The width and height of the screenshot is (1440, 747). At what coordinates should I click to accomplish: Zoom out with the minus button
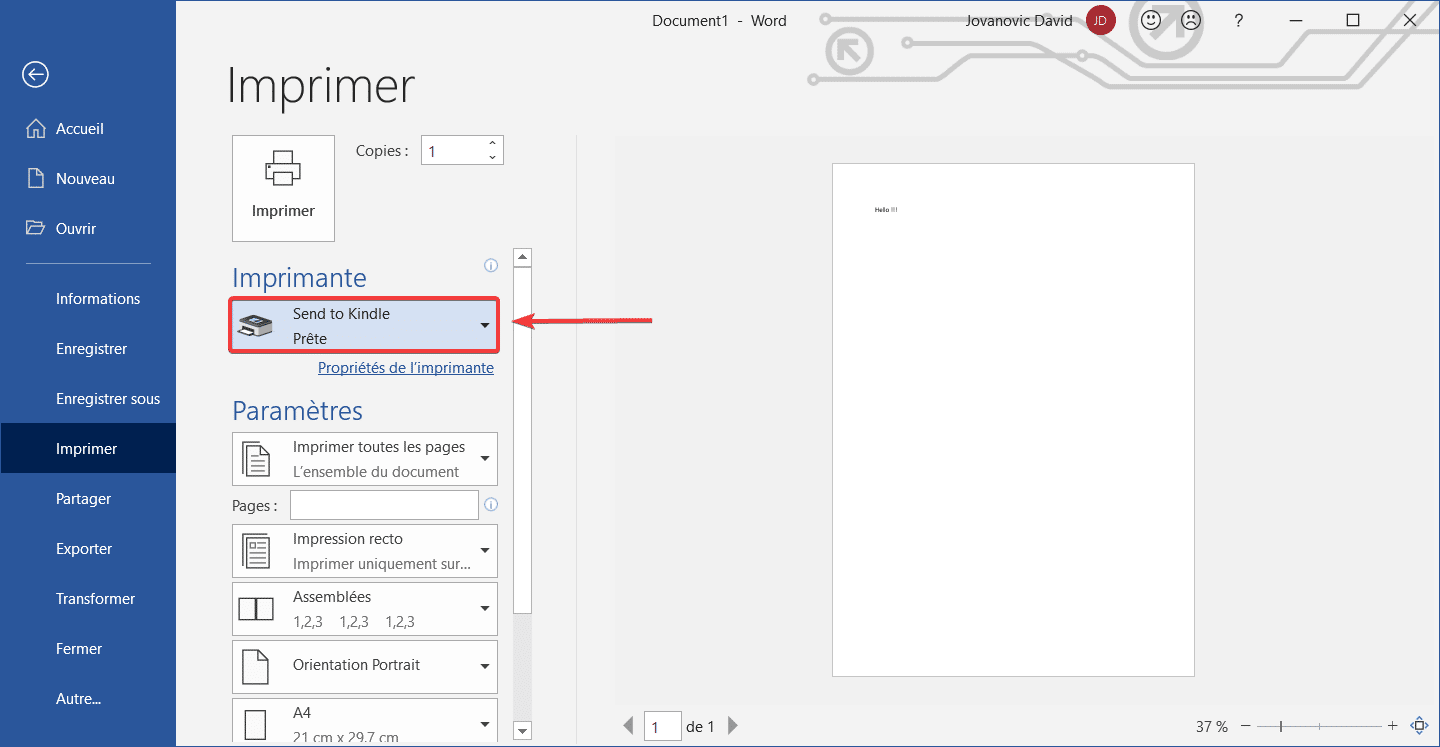pos(1246,726)
